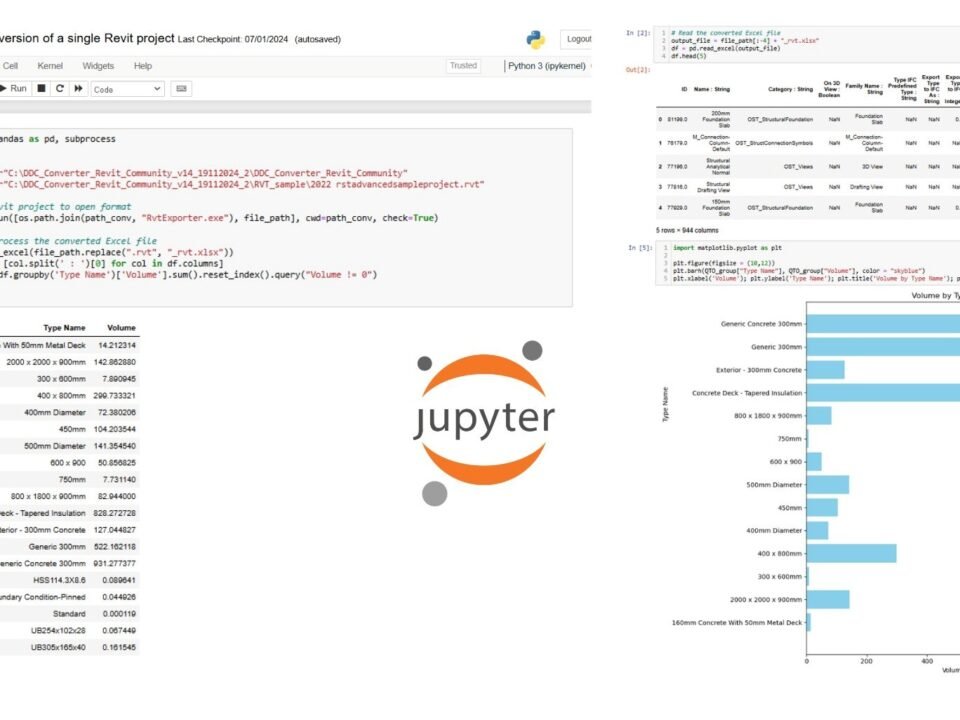Open the Cell menu
The width and height of the screenshot is (960, 720).
tap(10, 66)
